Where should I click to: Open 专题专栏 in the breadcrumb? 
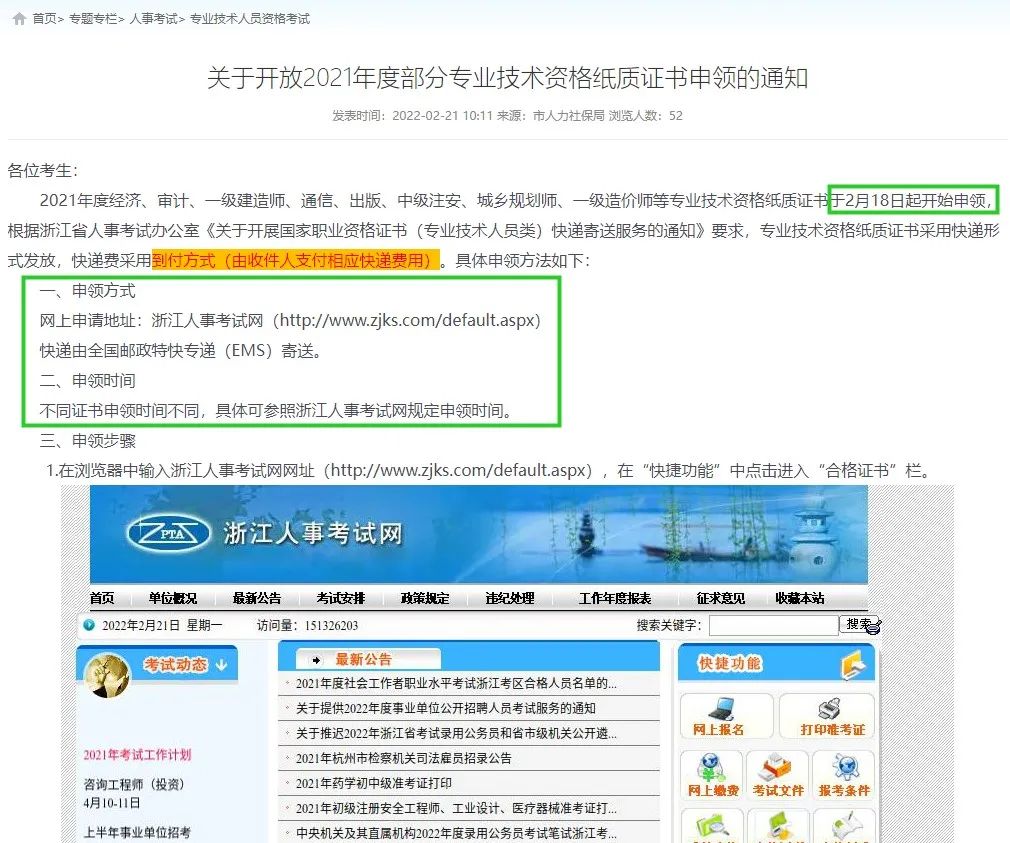coord(93,19)
